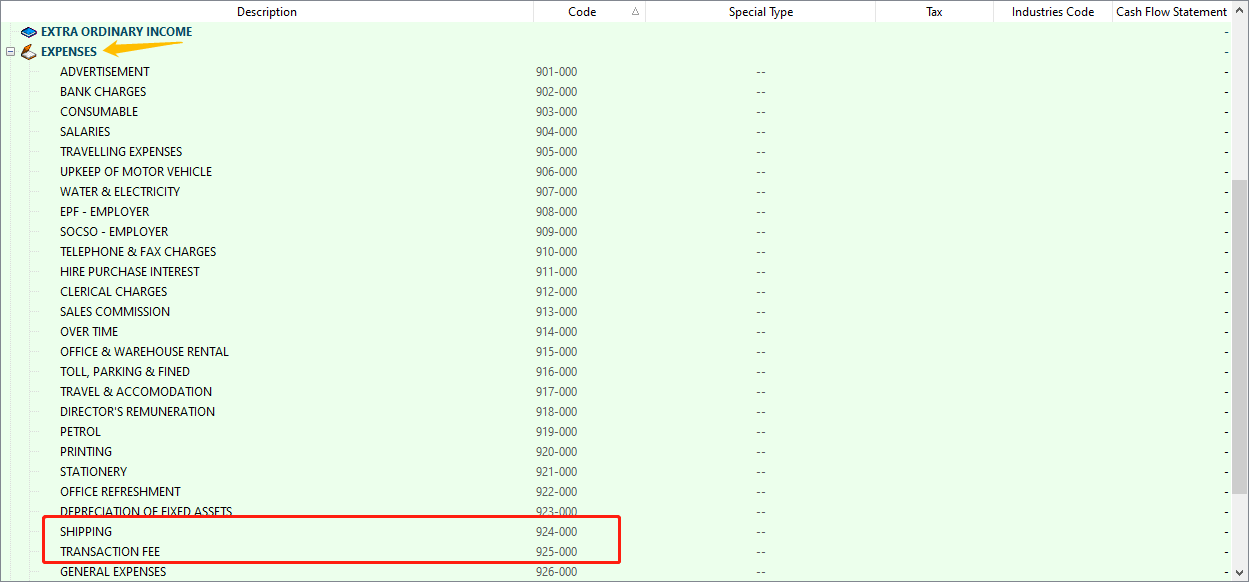This screenshot has width=1249, height=582.
Task: Click the Industries Code column header
Action: pos(1052,12)
